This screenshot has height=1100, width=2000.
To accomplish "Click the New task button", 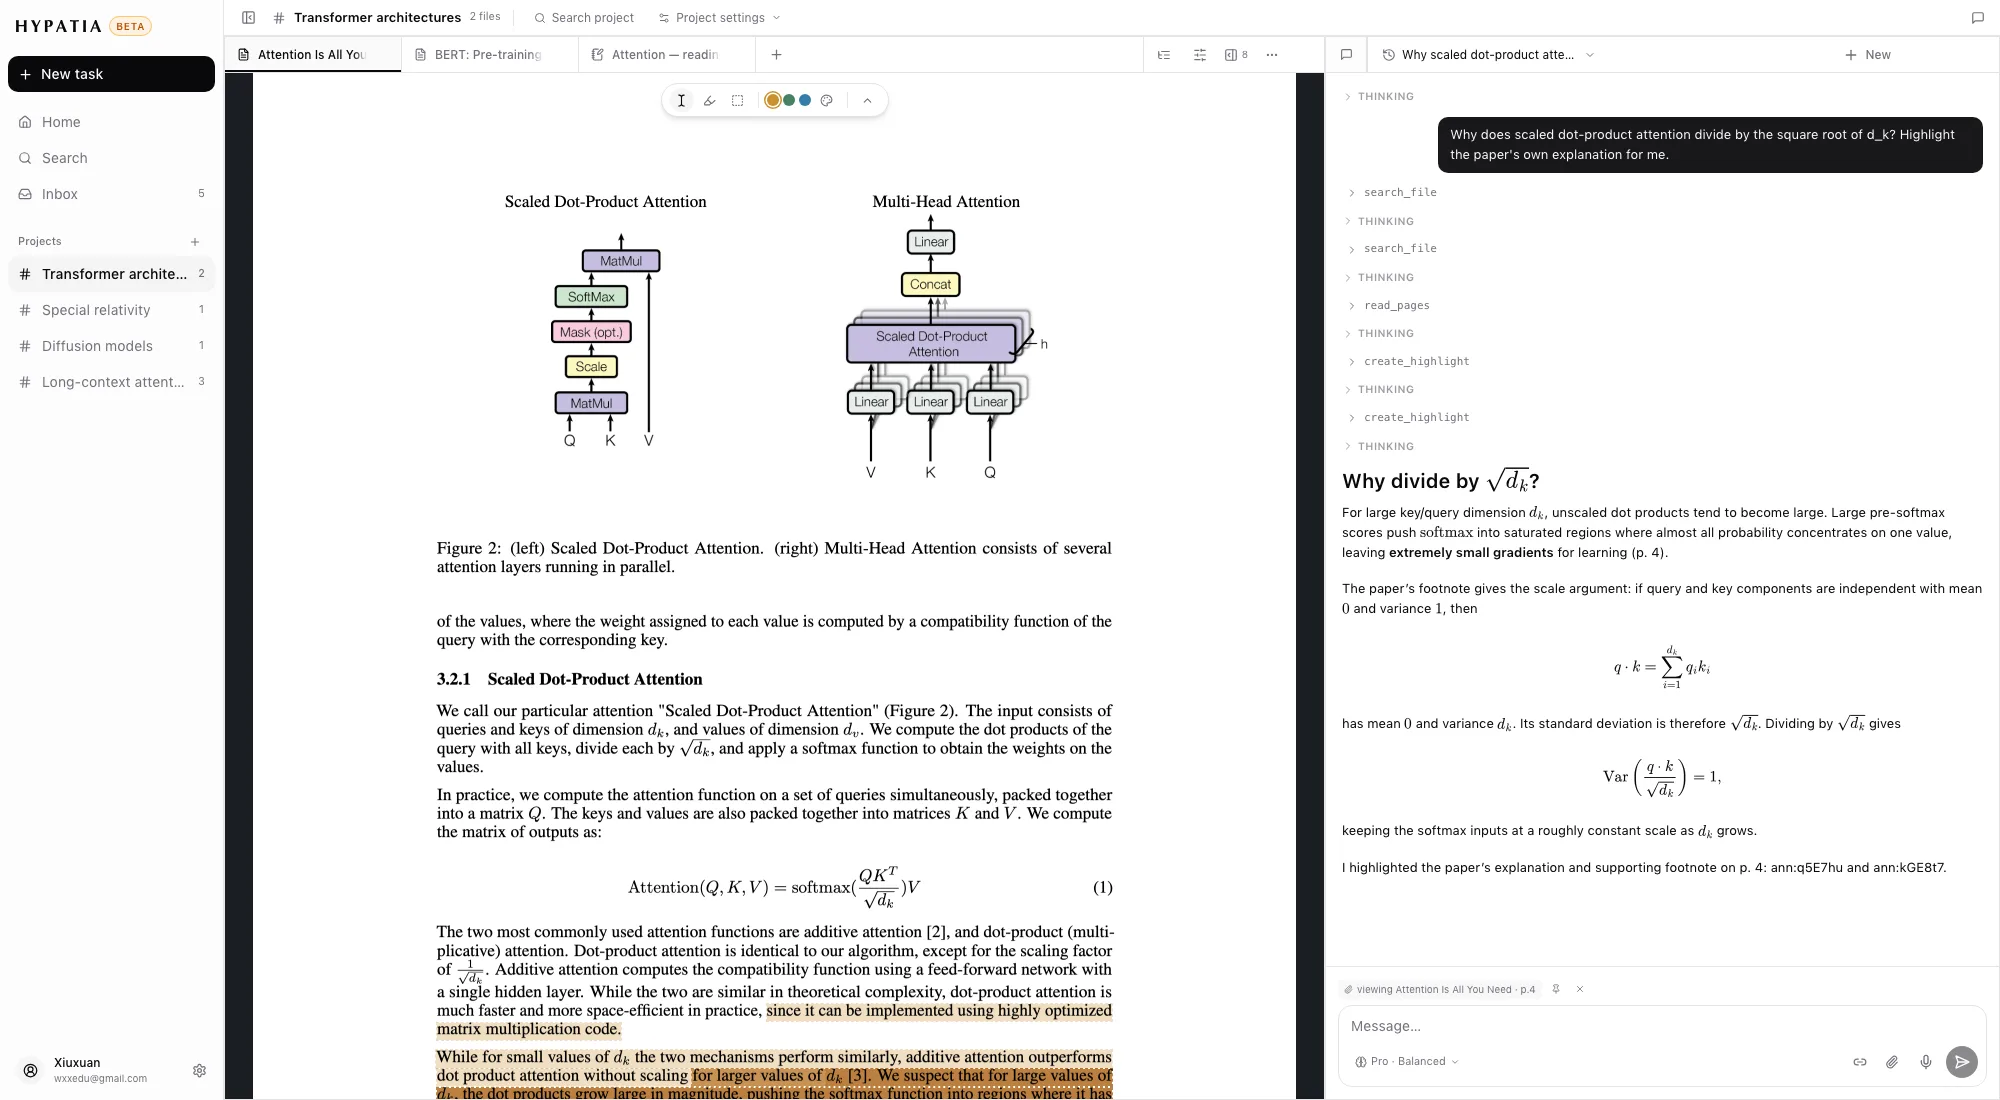I will [111, 74].
